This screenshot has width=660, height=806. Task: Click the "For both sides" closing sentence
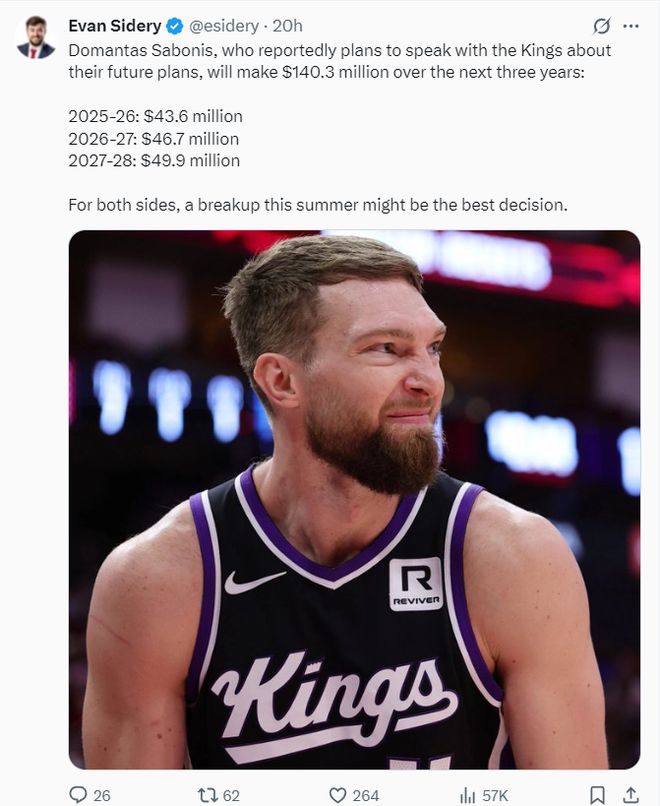(318, 205)
